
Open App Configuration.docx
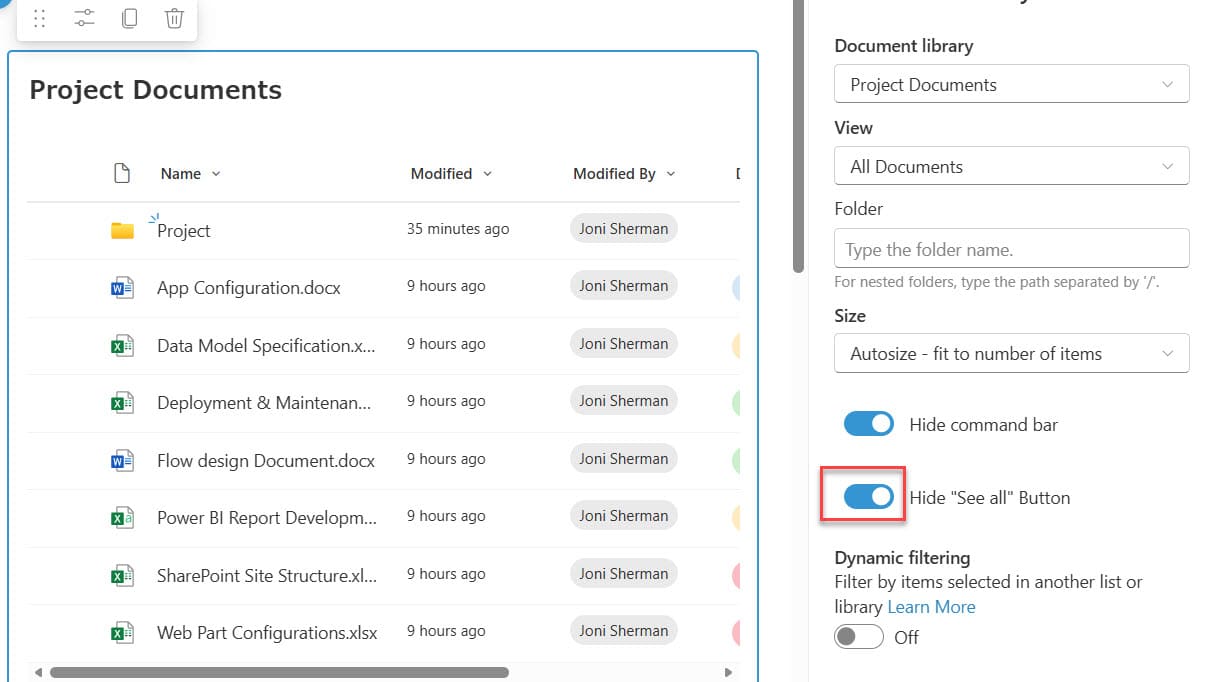tap(249, 288)
